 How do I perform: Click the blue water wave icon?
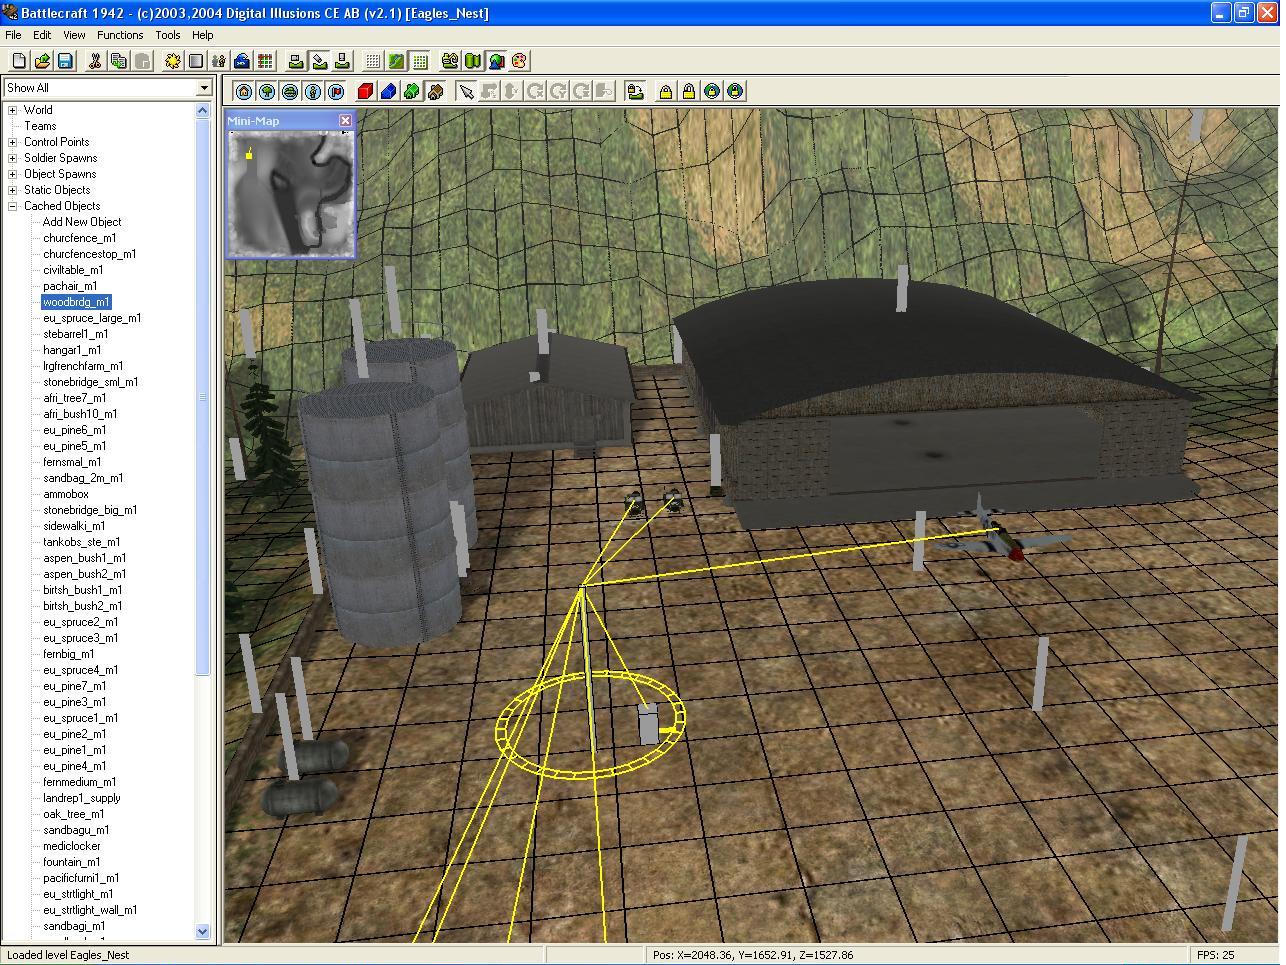click(x=242, y=61)
